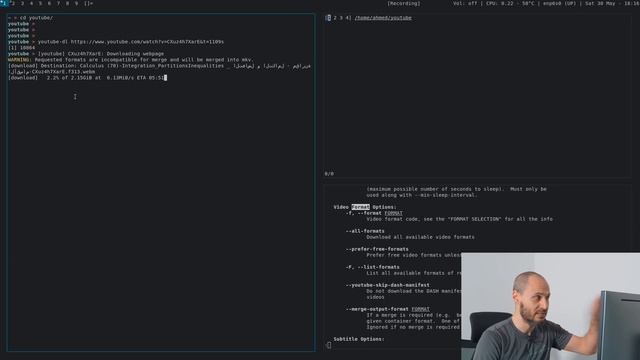
Task: Click the '[download] Destination: Calculus' line
Action: point(159,66)
